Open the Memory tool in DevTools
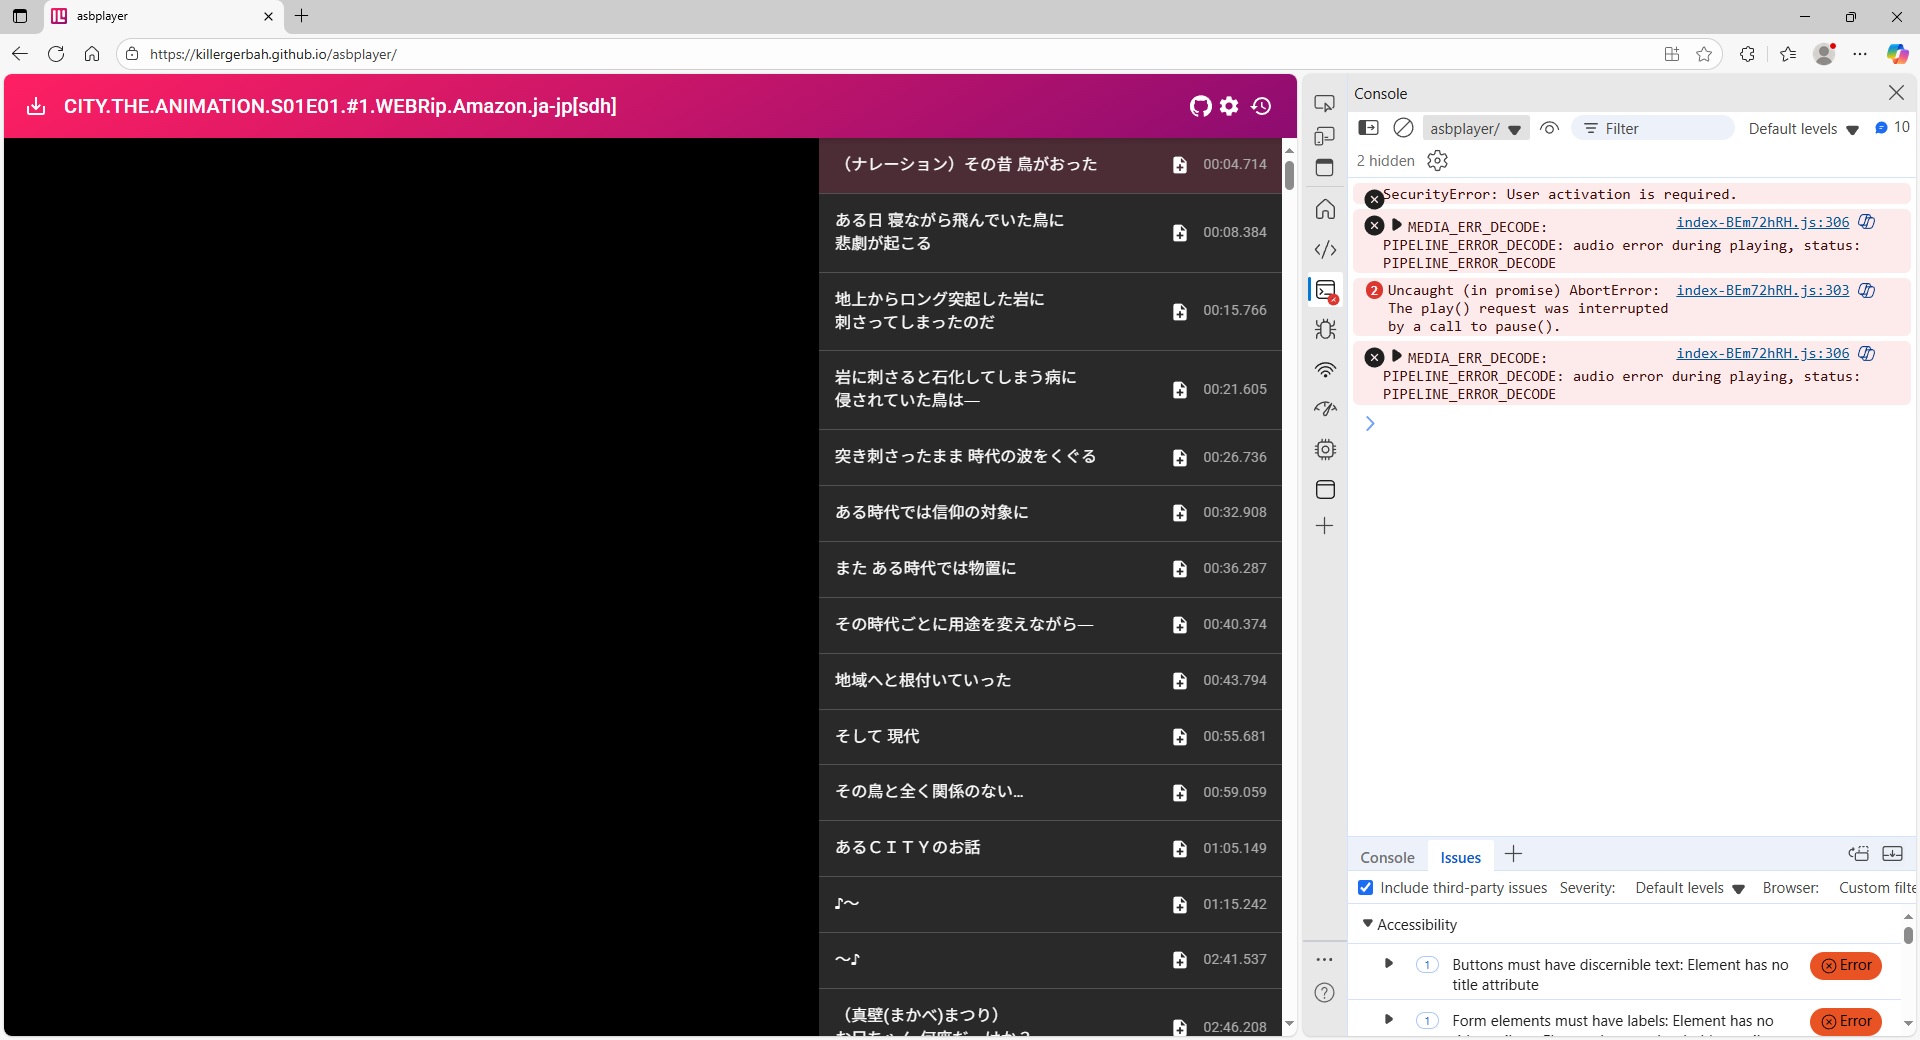1920x1040 pixels. click(x=1325, y=449)
